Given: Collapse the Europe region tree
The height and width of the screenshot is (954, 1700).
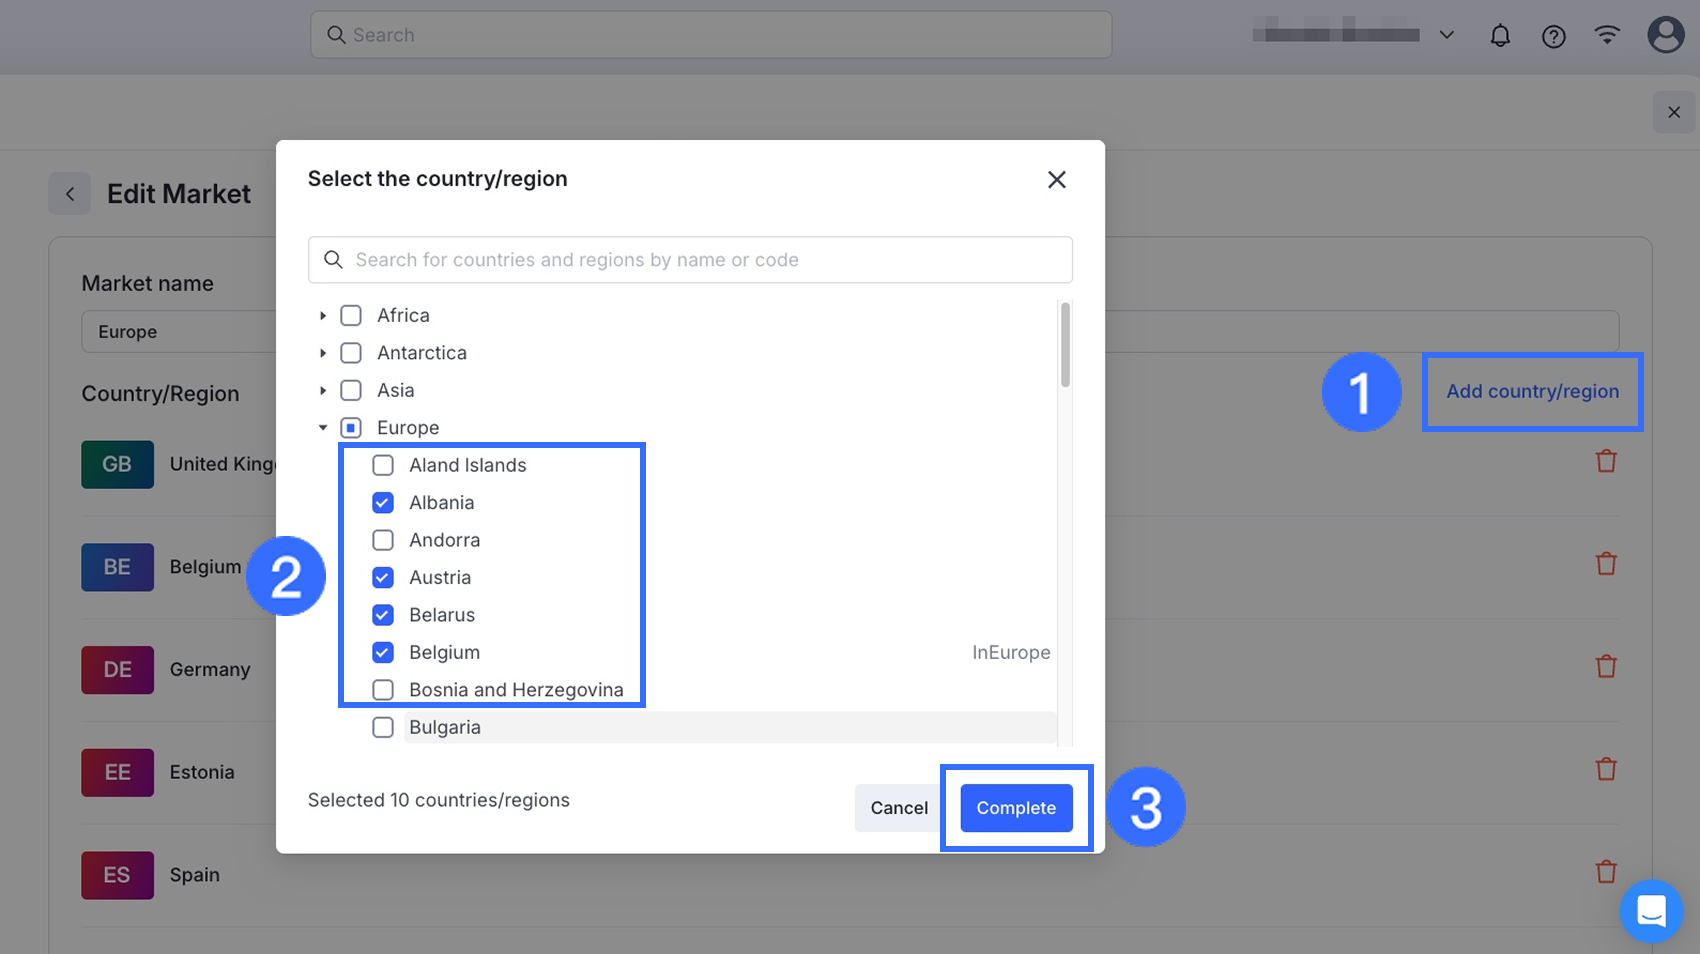Looking at the screenshot, I should (x=323, y=428).
